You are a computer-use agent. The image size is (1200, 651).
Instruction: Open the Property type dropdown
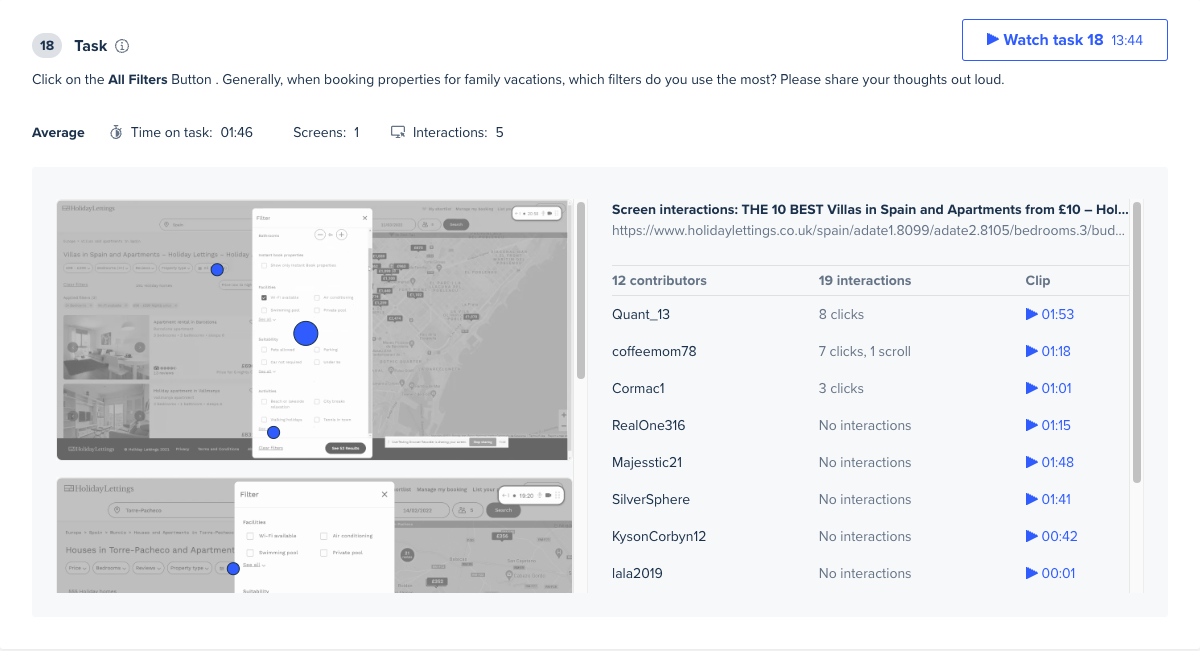pyautogui.click(x=188, y=568)
